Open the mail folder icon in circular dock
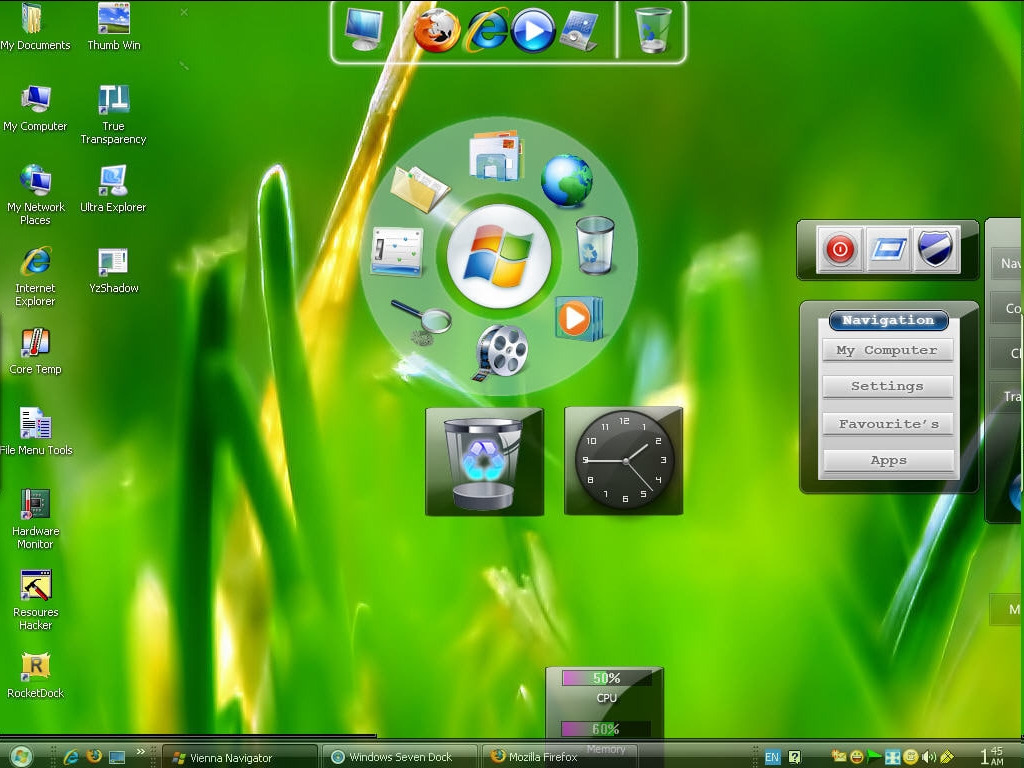1024x768 pixels. pos(497,156)
